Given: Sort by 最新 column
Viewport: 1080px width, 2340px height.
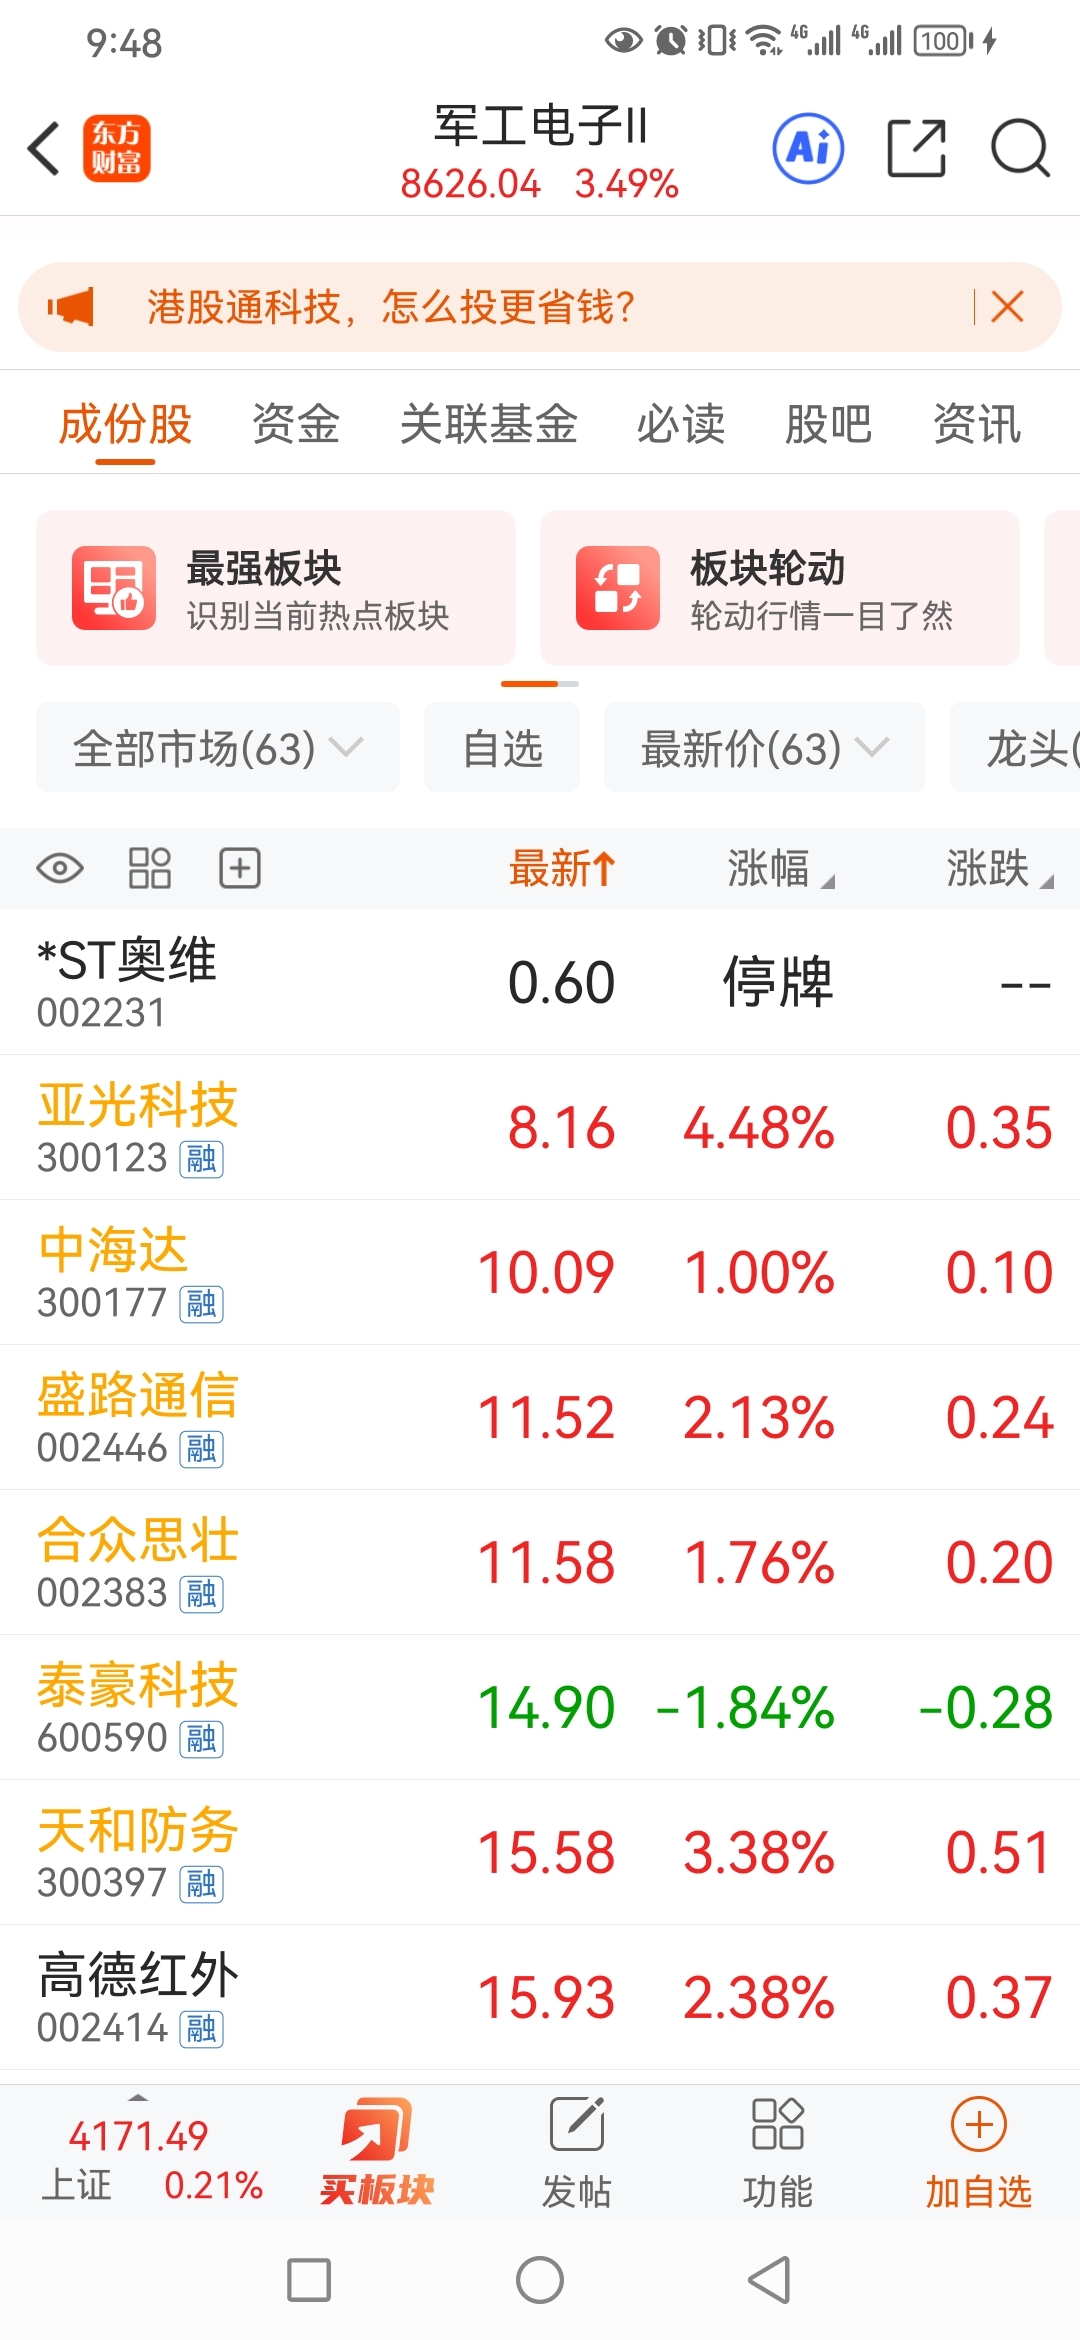Looking at the screenshot, I should [562, 868].
